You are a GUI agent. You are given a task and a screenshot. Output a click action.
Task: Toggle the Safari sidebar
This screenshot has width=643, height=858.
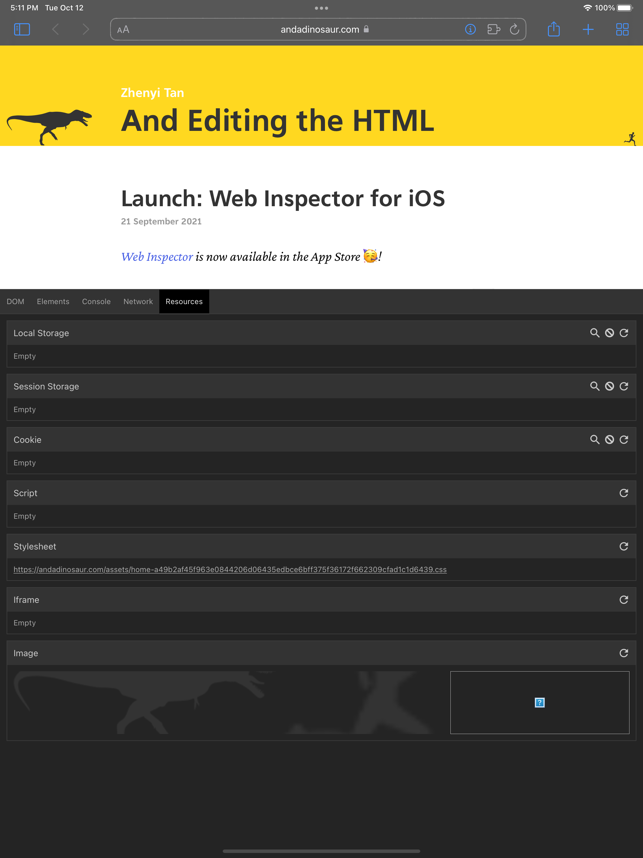pos(22,30)
